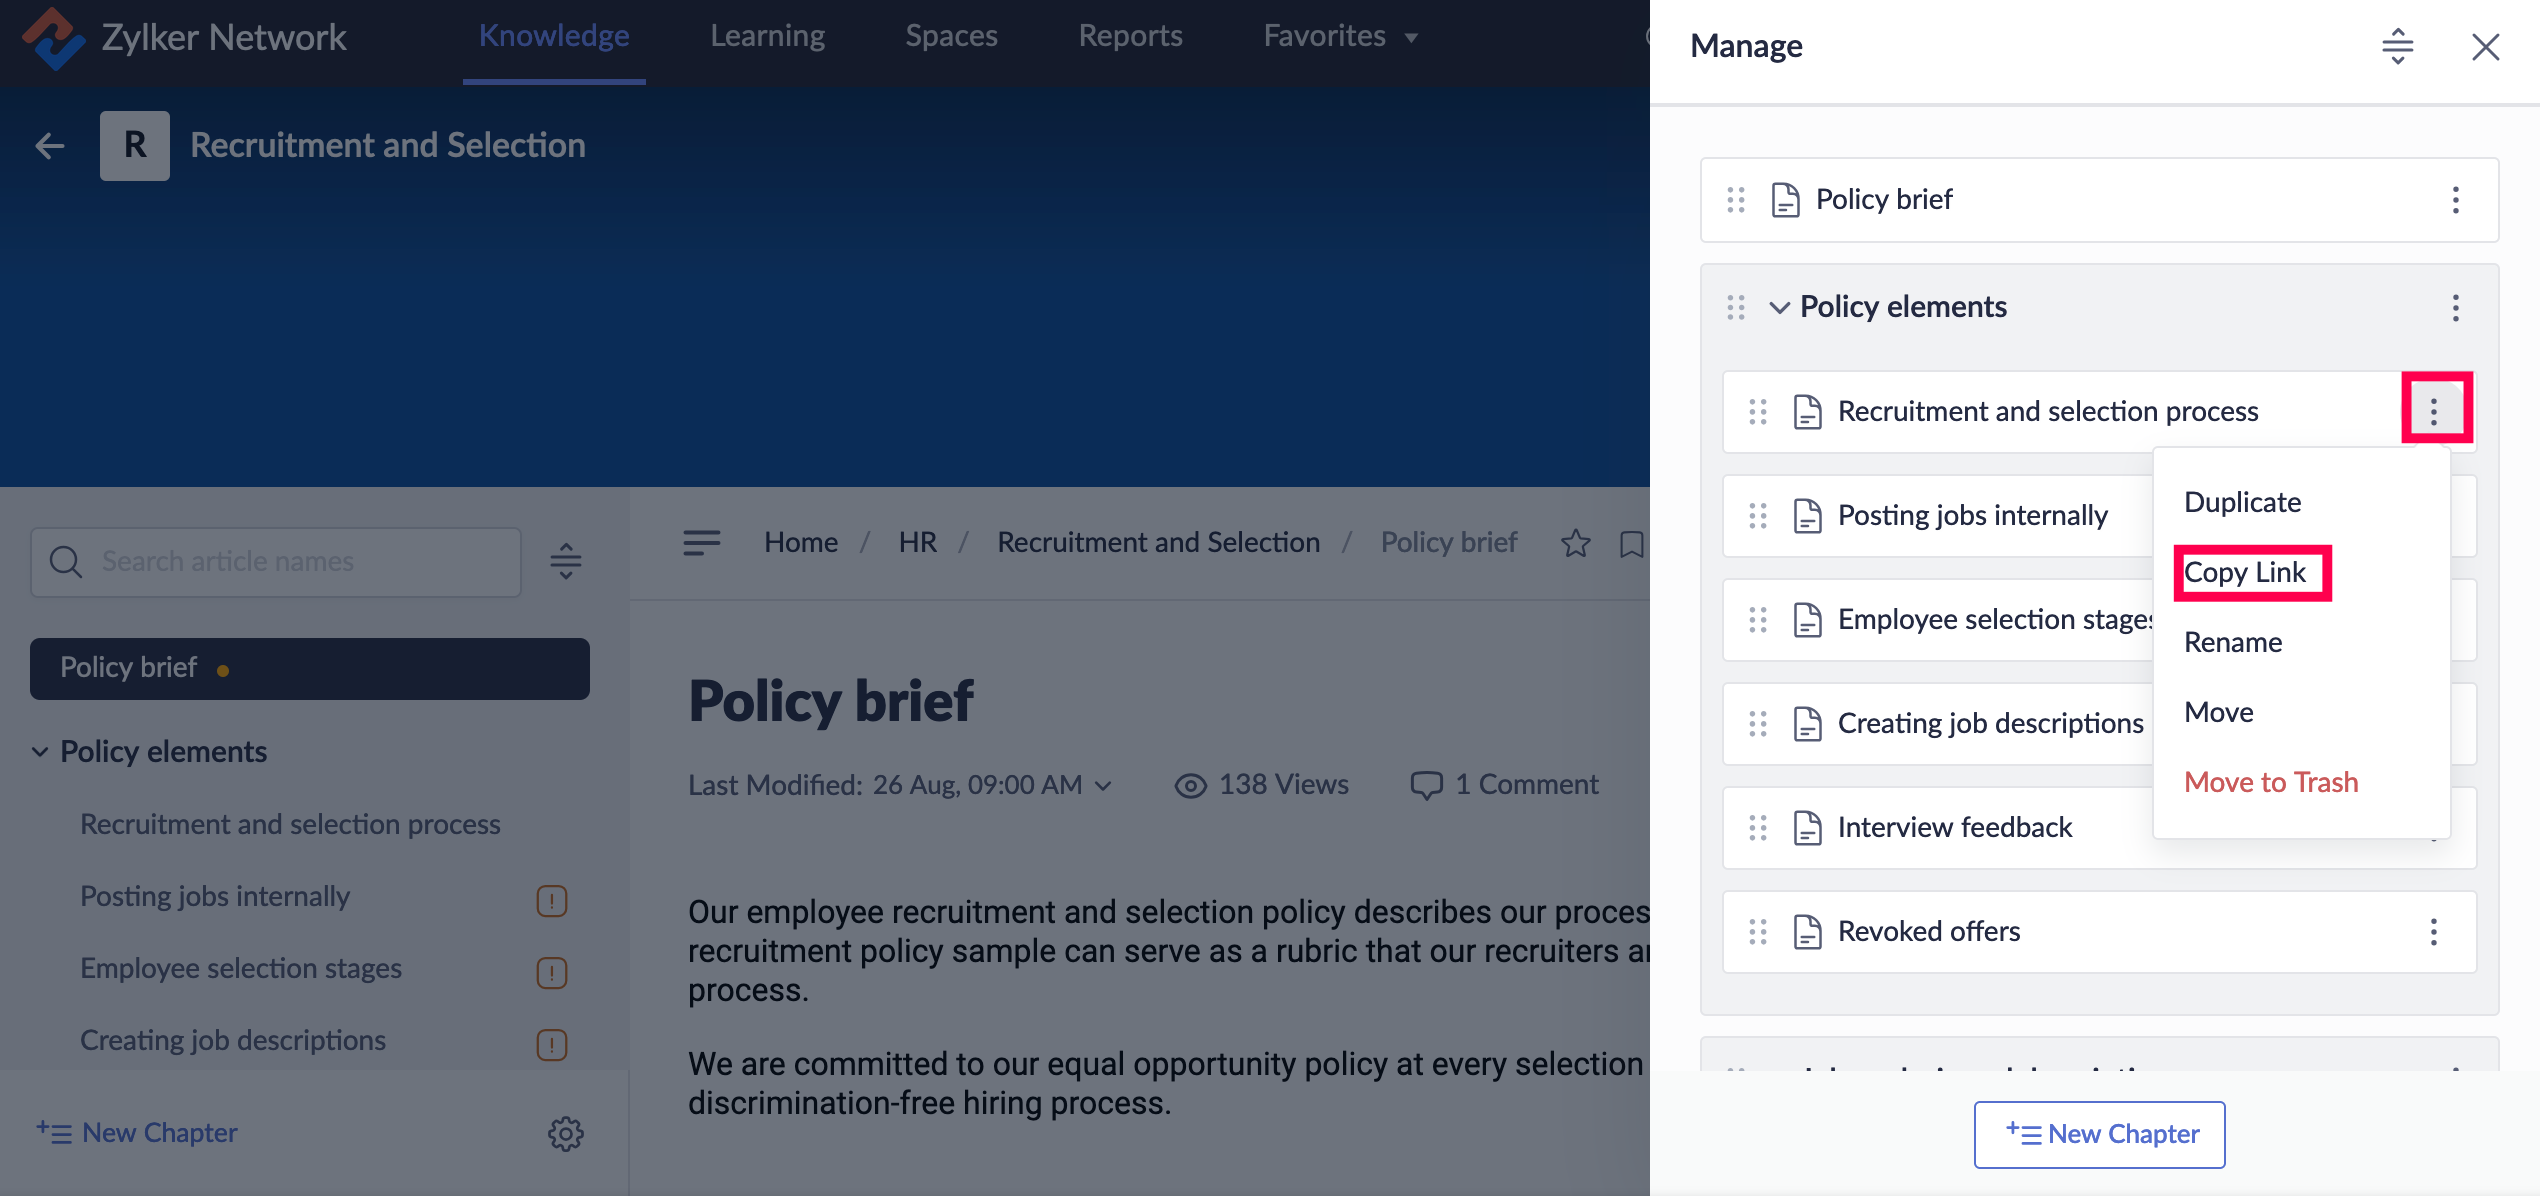The height and width of the screenshot is (1196, 2540).
Task: Click expand/collapse icon beside article search
Action: 565,562
